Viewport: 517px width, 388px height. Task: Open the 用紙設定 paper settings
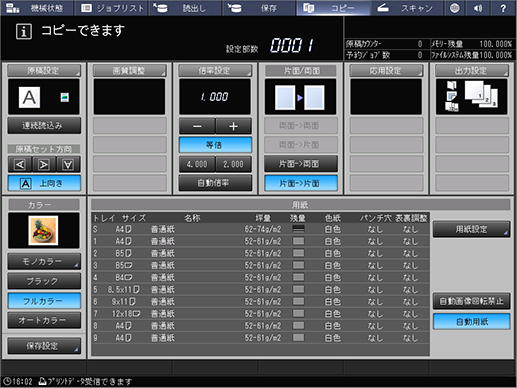coord(472,229)
